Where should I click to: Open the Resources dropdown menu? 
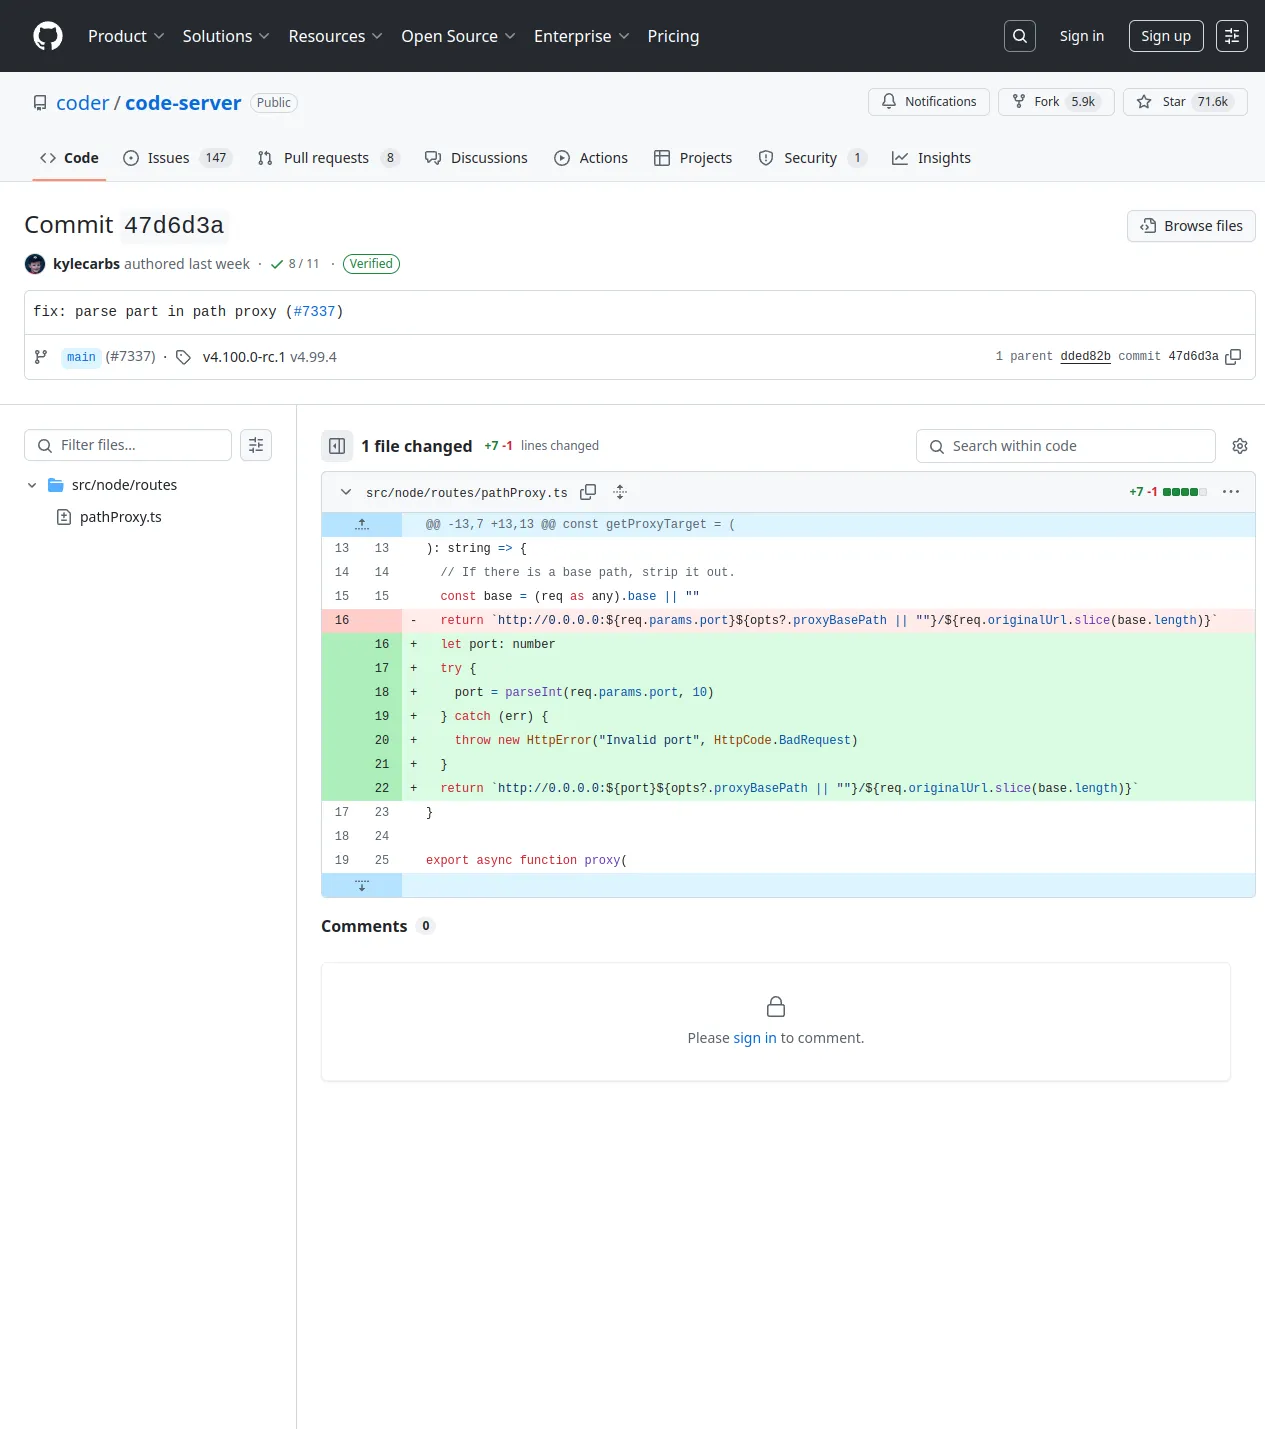pyautogui.click(x=335, y=36)
